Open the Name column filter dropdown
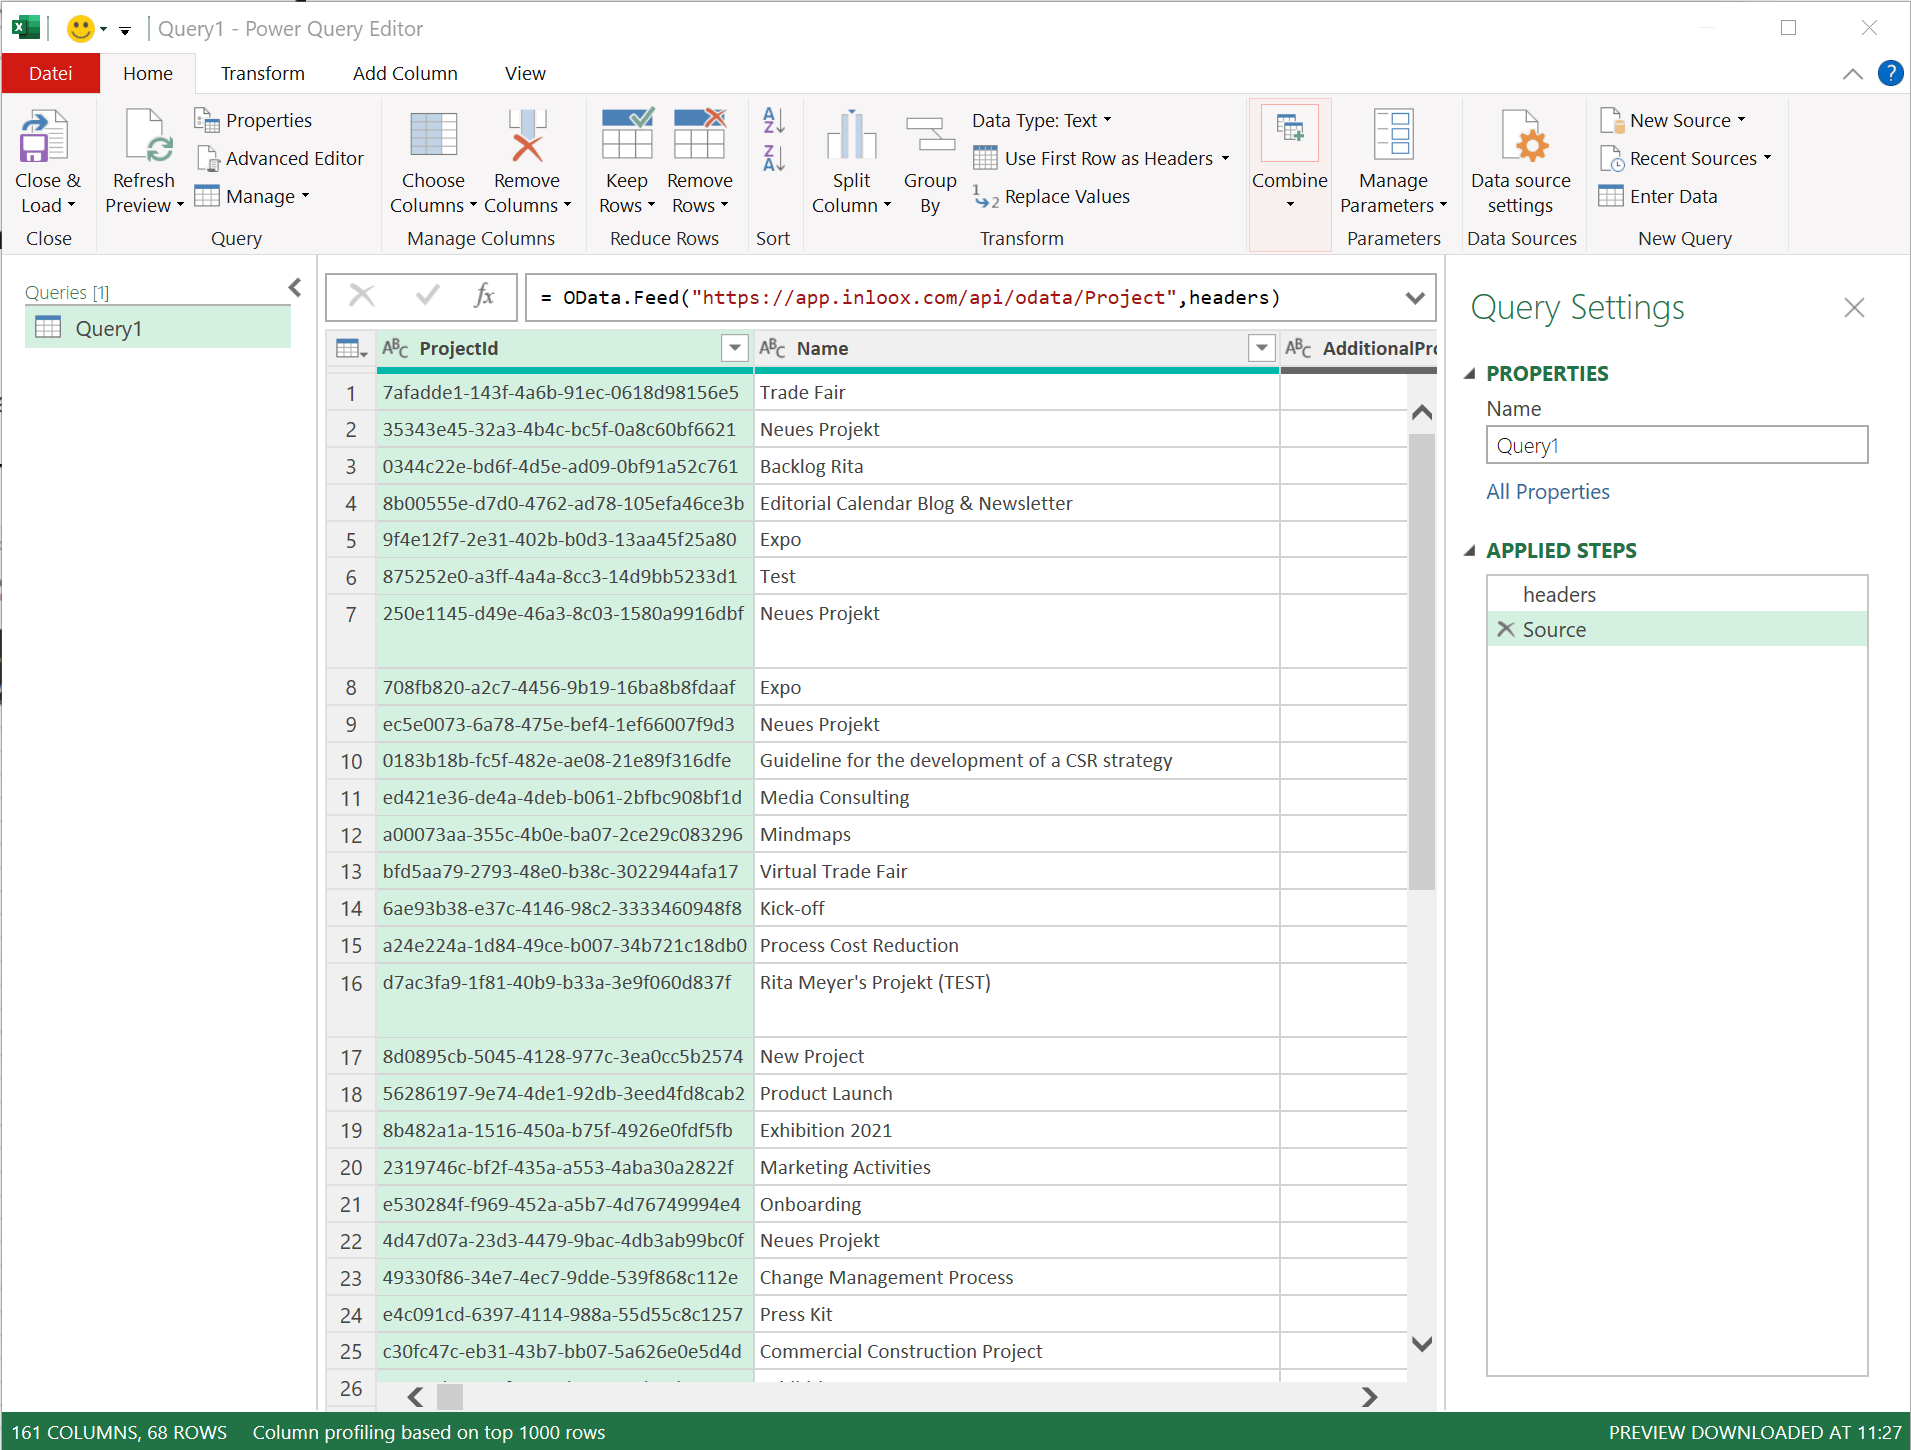 pyautogui.click(x=1262, y=348)
